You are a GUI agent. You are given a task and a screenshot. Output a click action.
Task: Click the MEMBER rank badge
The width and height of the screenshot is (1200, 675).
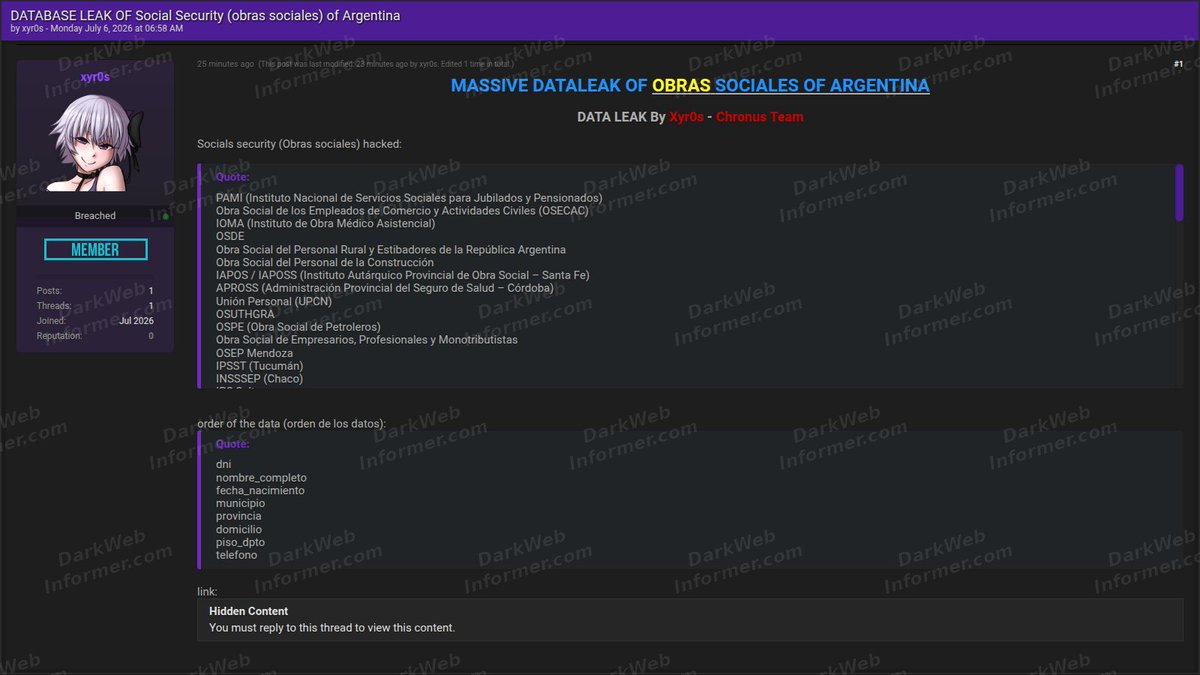pyautogui.click(x=95, y=250)
